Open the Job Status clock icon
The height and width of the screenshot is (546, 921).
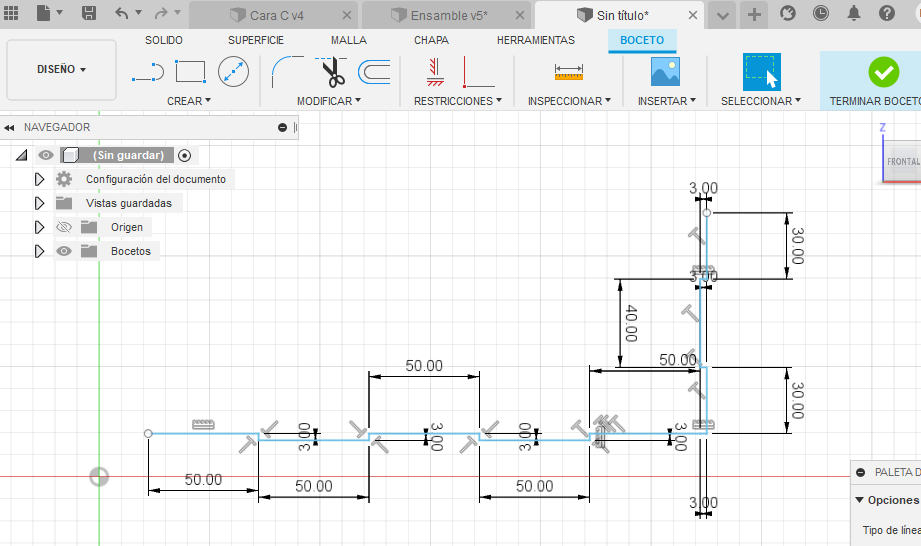tap(821, 13)
